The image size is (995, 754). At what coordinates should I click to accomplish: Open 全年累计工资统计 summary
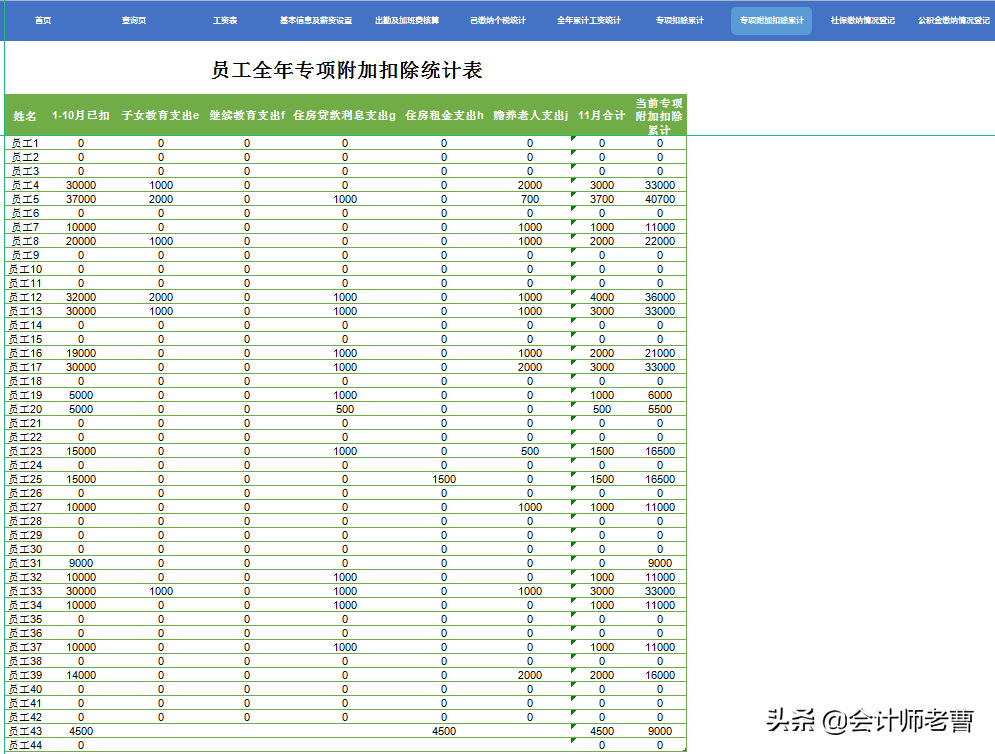[x=588, y=18]
